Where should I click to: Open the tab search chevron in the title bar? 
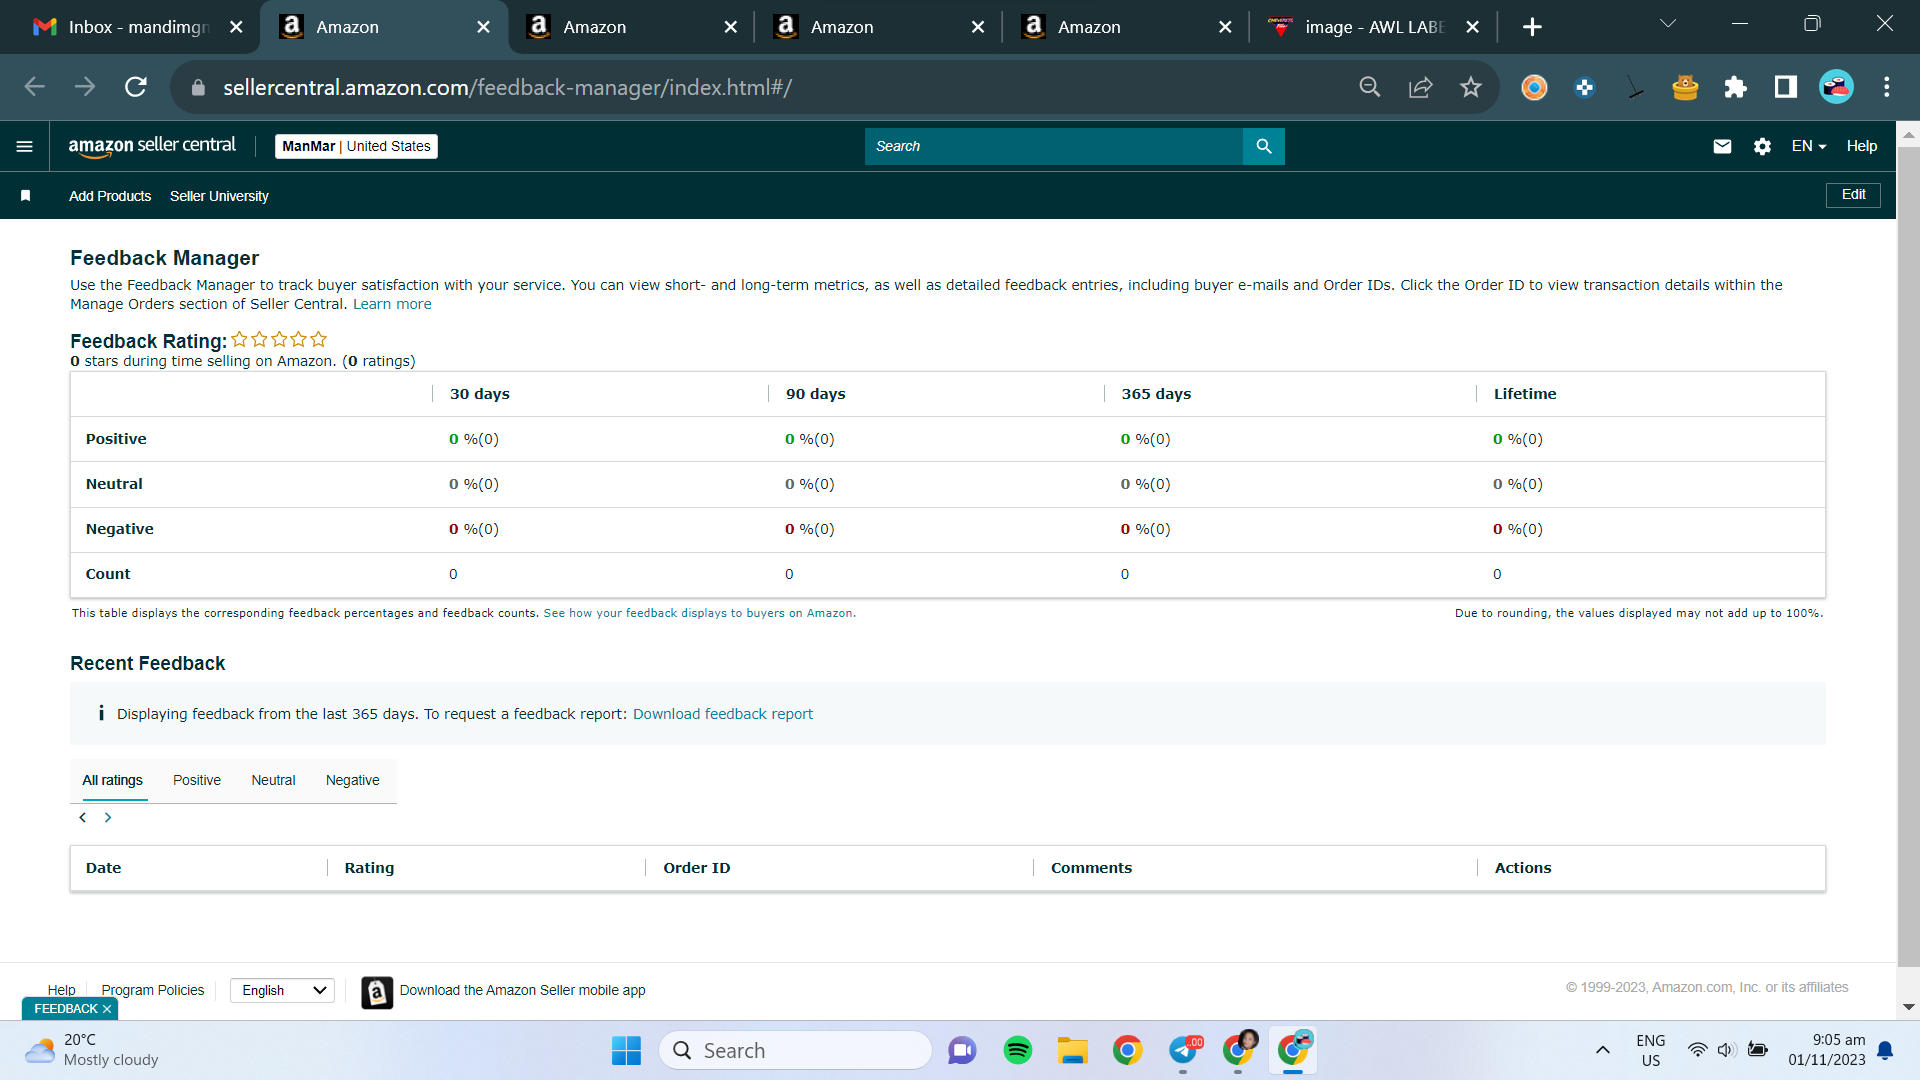click(1667, 23)
